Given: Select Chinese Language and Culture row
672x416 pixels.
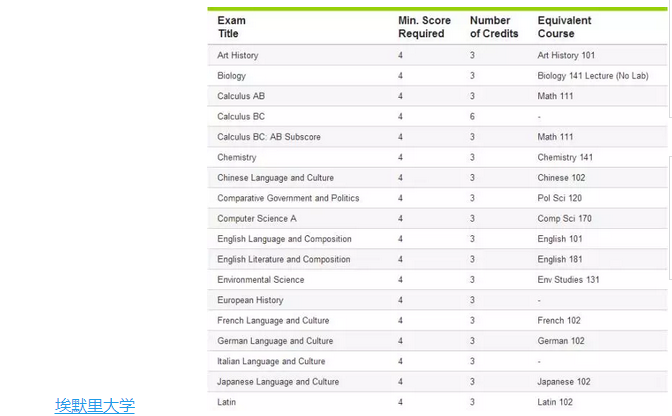Looking at the screenshot, I should [x=437, y=178].
